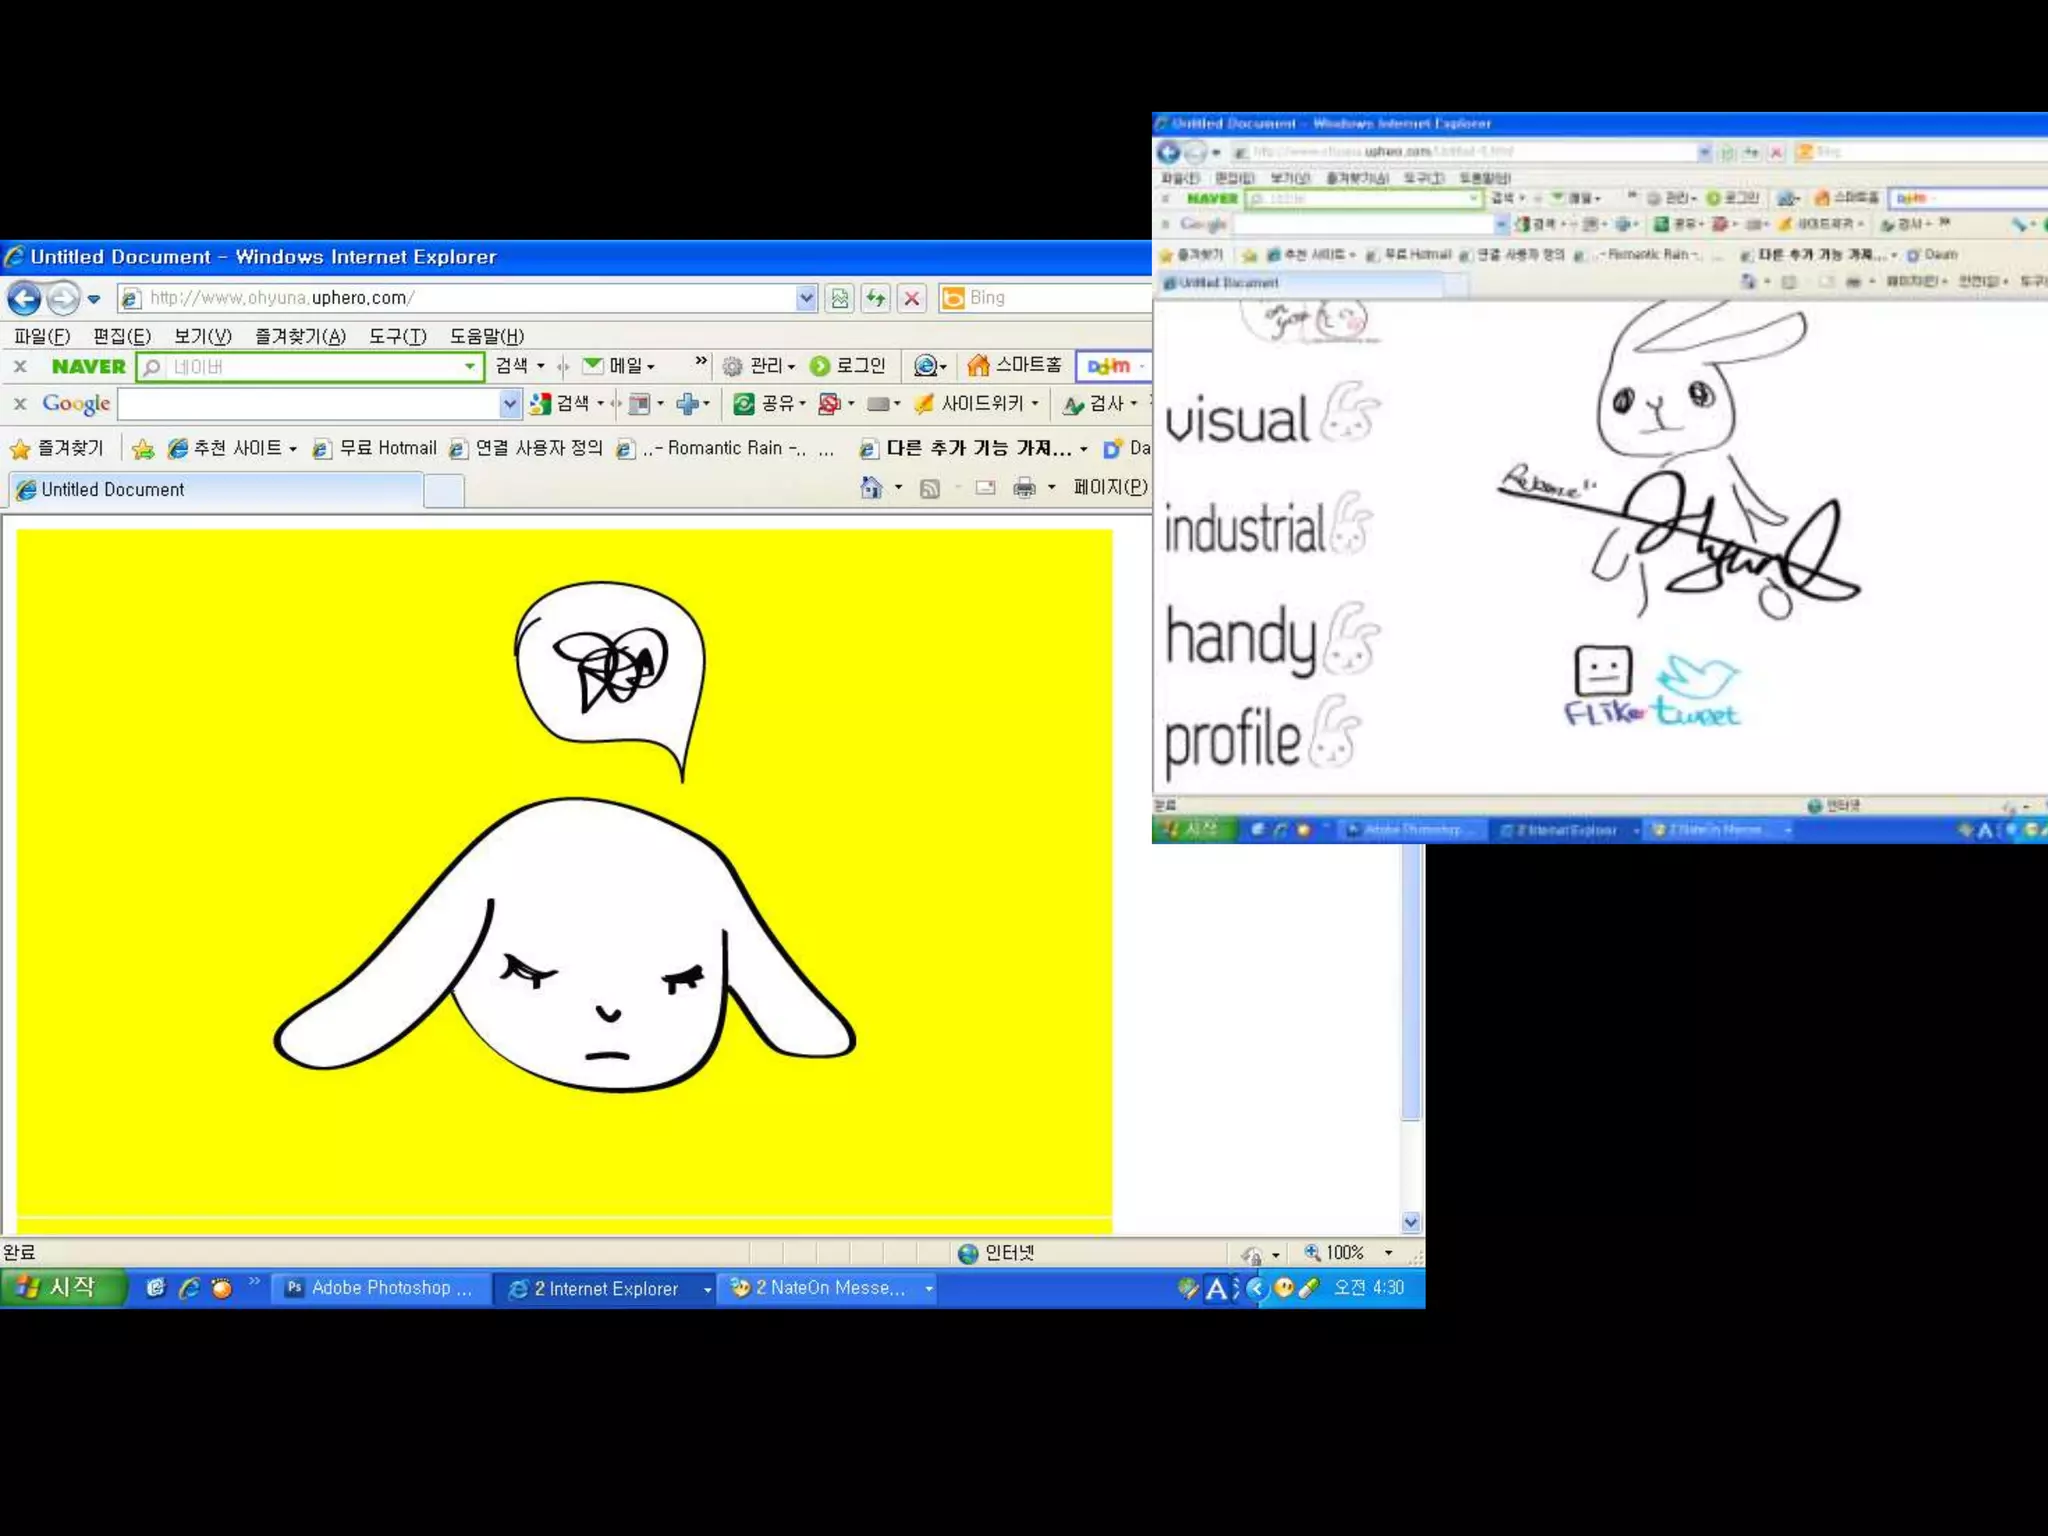The height and width of the screenshot is (1536, 2048).
Task: Click the vertical scrollbar down arrow
Action: tap(1411, 1222)
